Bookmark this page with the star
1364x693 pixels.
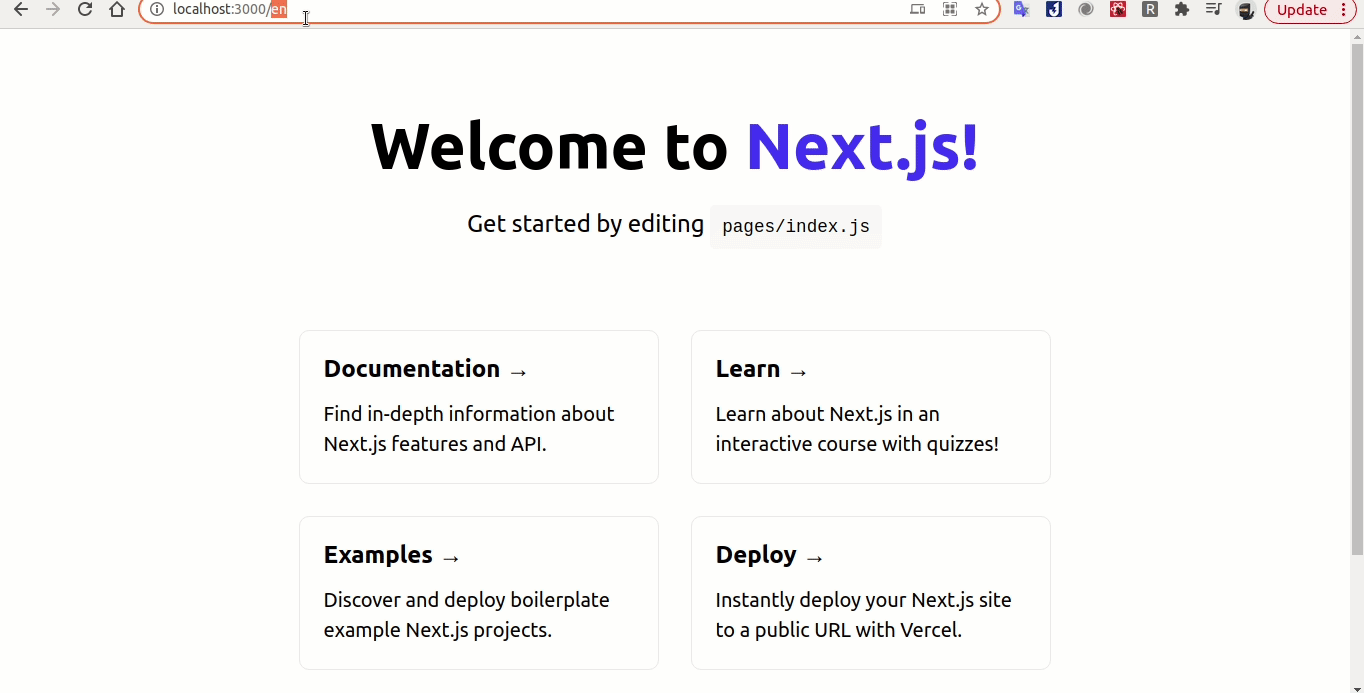[982, 10]
